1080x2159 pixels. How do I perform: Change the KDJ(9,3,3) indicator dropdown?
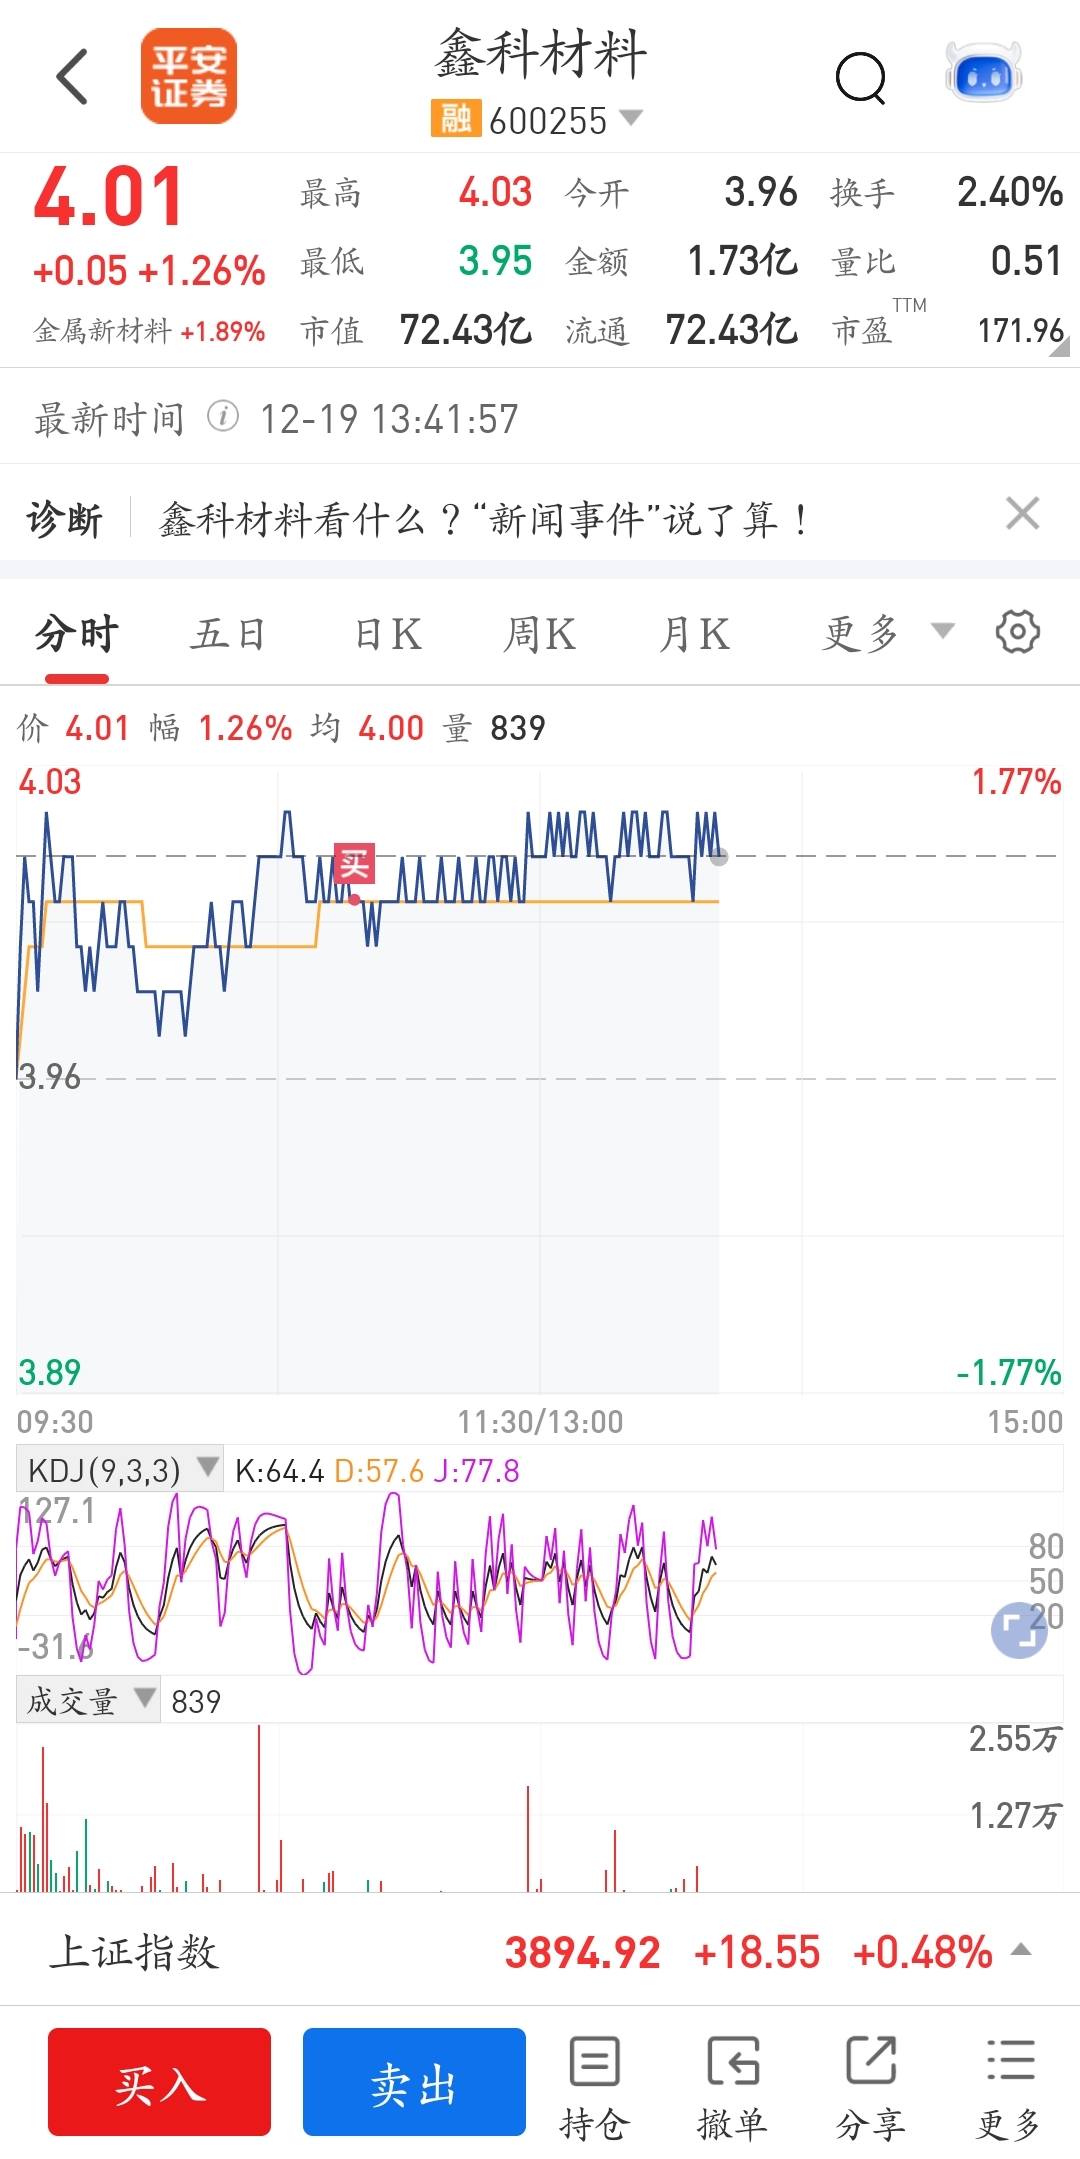point(119,1470)
